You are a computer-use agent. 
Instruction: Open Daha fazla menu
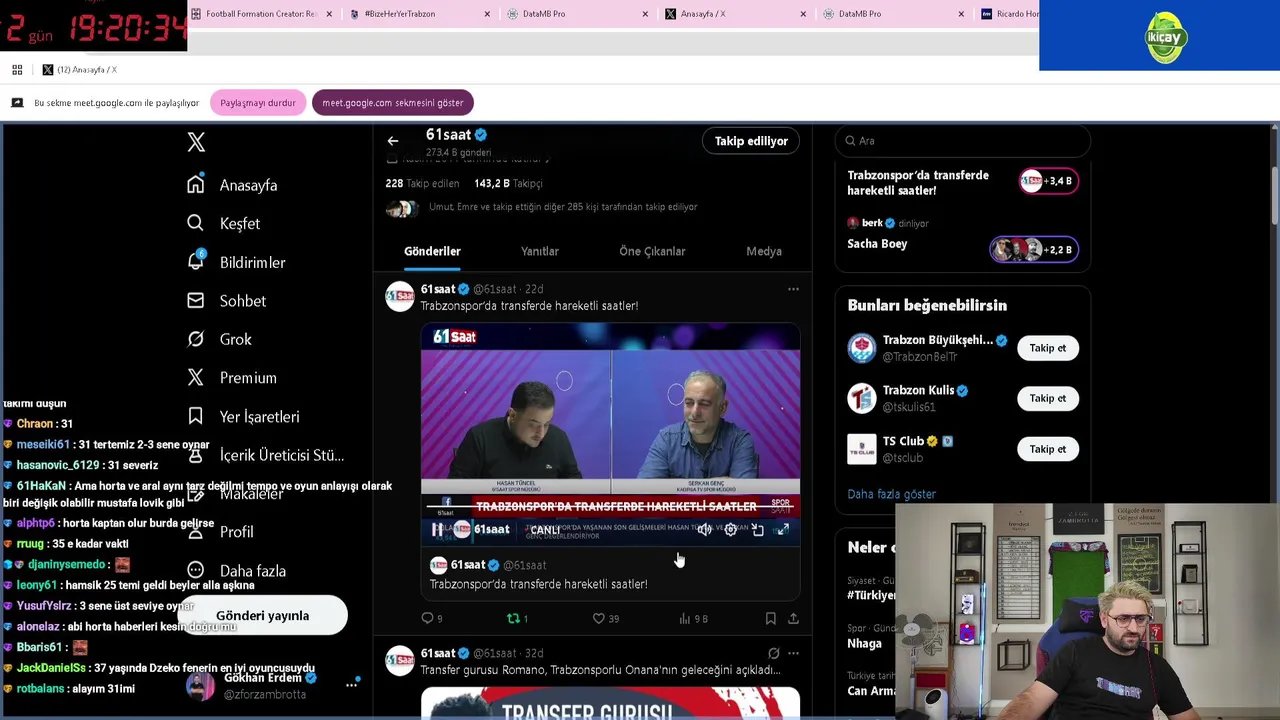tap(237, 571)
